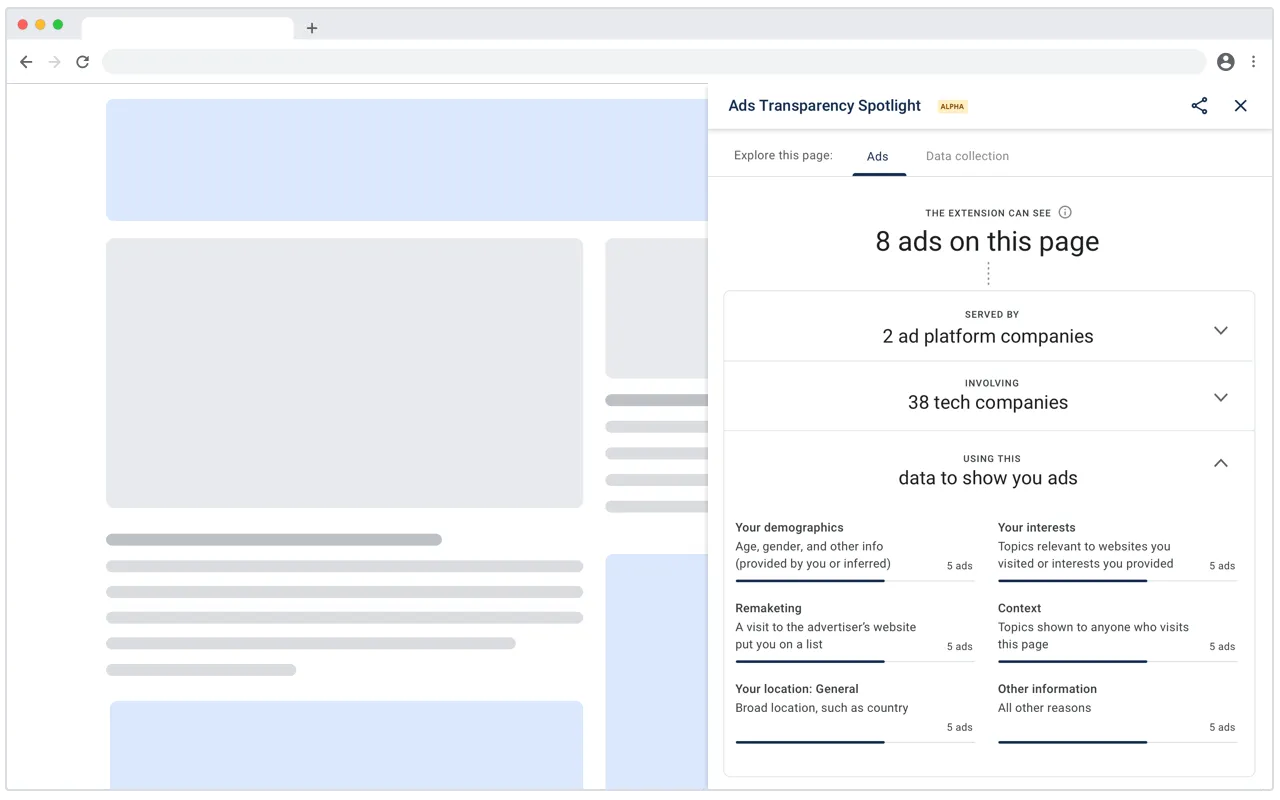Viewport: 1280px width, 800px height.
Task: Open the browser three-dot menu
Action: click(1253, 61)
